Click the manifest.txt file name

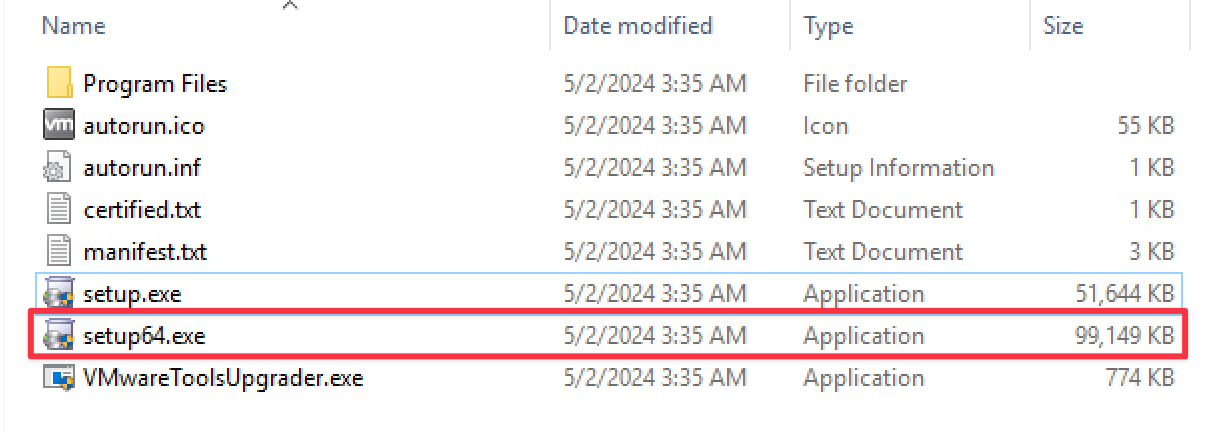pos(145,252)
